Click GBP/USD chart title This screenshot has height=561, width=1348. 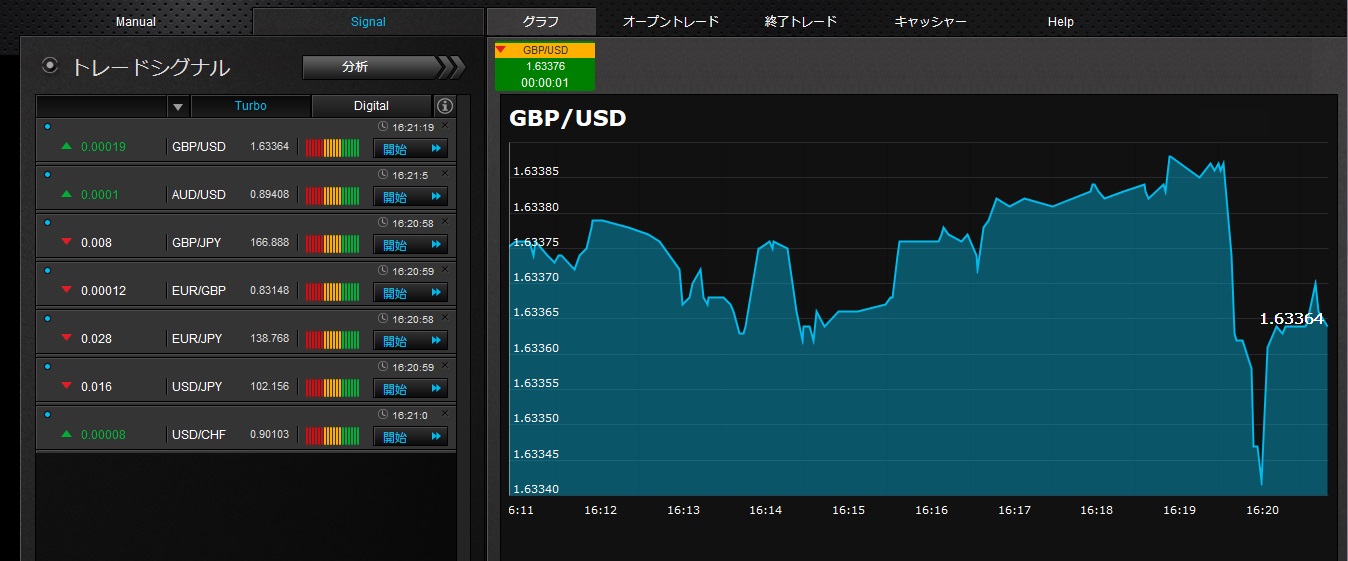(567, 118)
